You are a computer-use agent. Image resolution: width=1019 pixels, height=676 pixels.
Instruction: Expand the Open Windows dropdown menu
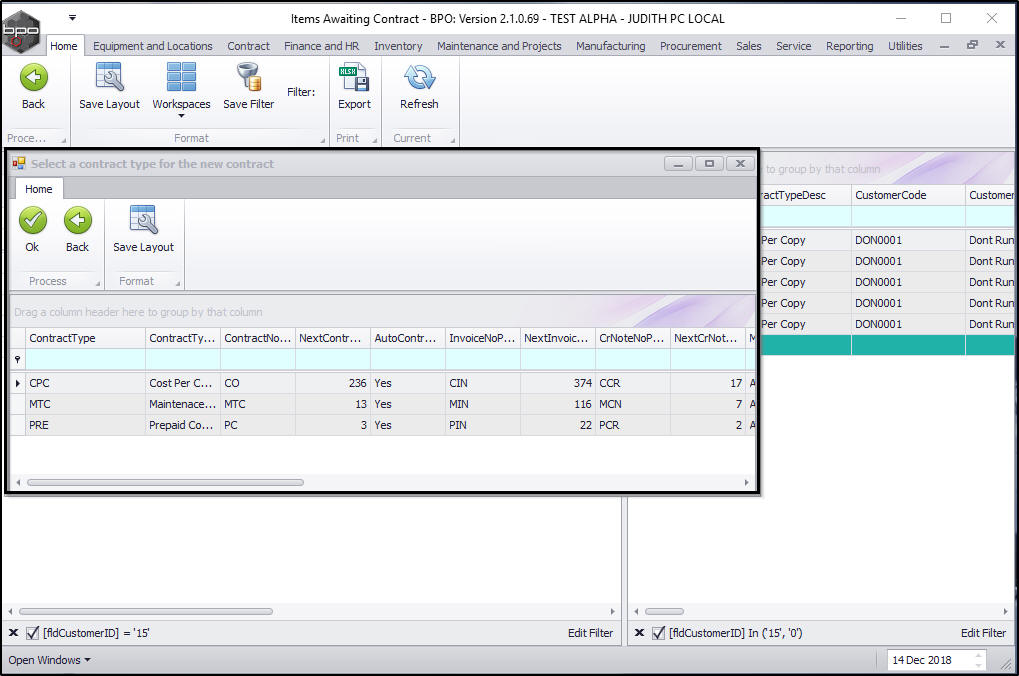[x=49, y=660]
